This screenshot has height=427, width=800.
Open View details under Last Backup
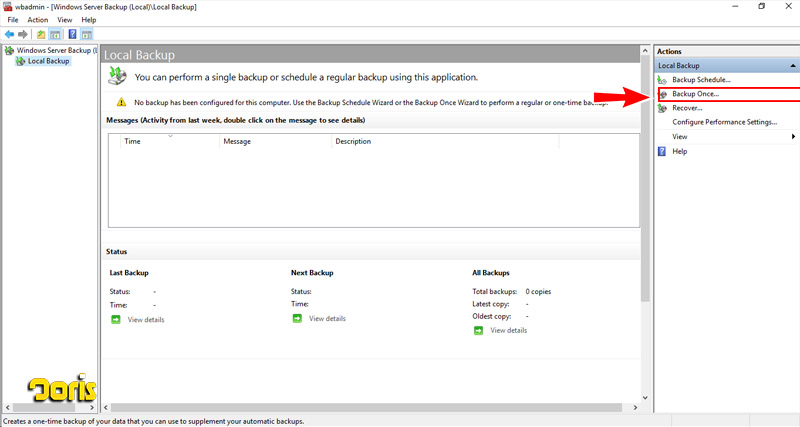146,320
